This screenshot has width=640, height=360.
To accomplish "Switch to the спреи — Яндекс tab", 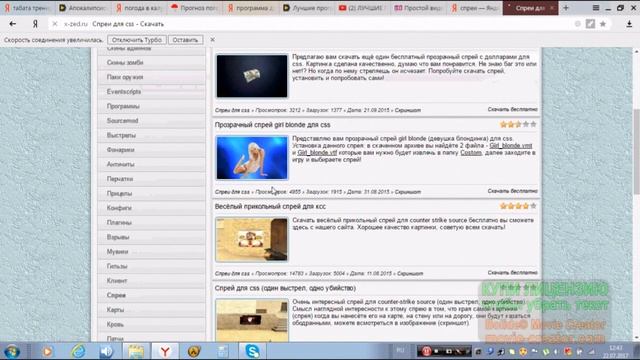I will (475, 8).
